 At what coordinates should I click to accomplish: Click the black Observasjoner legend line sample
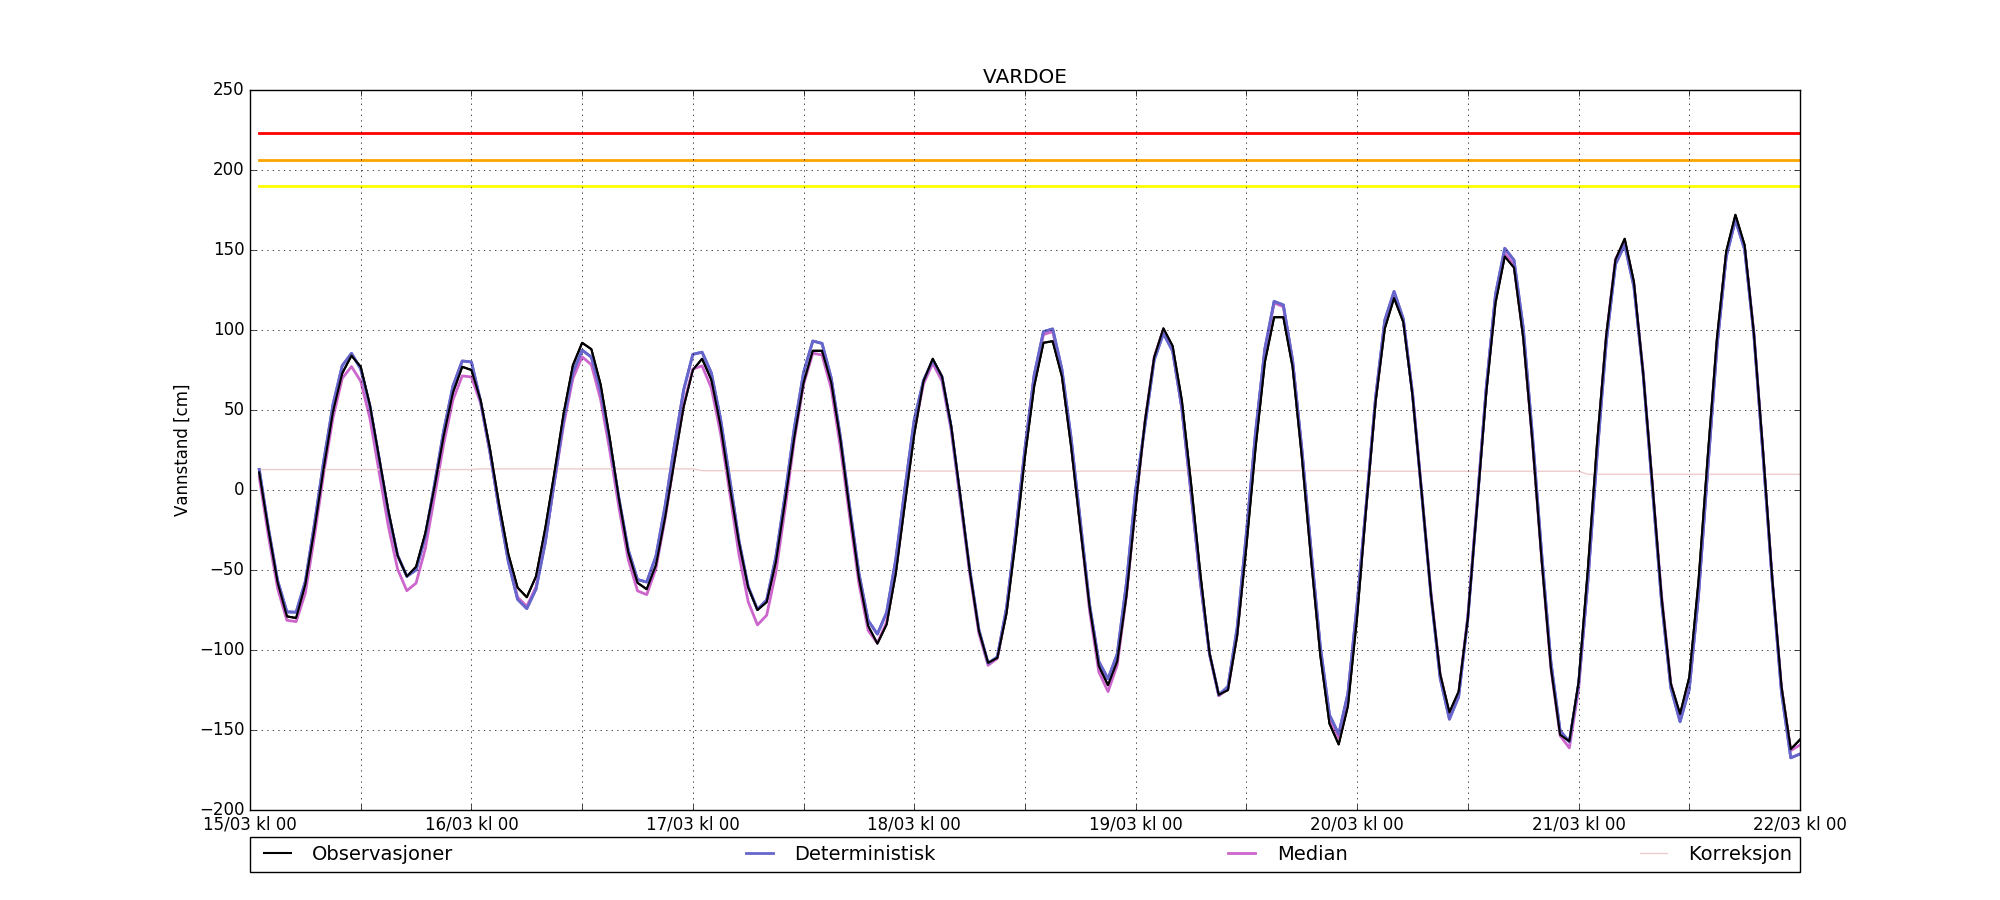pos(277,854)
